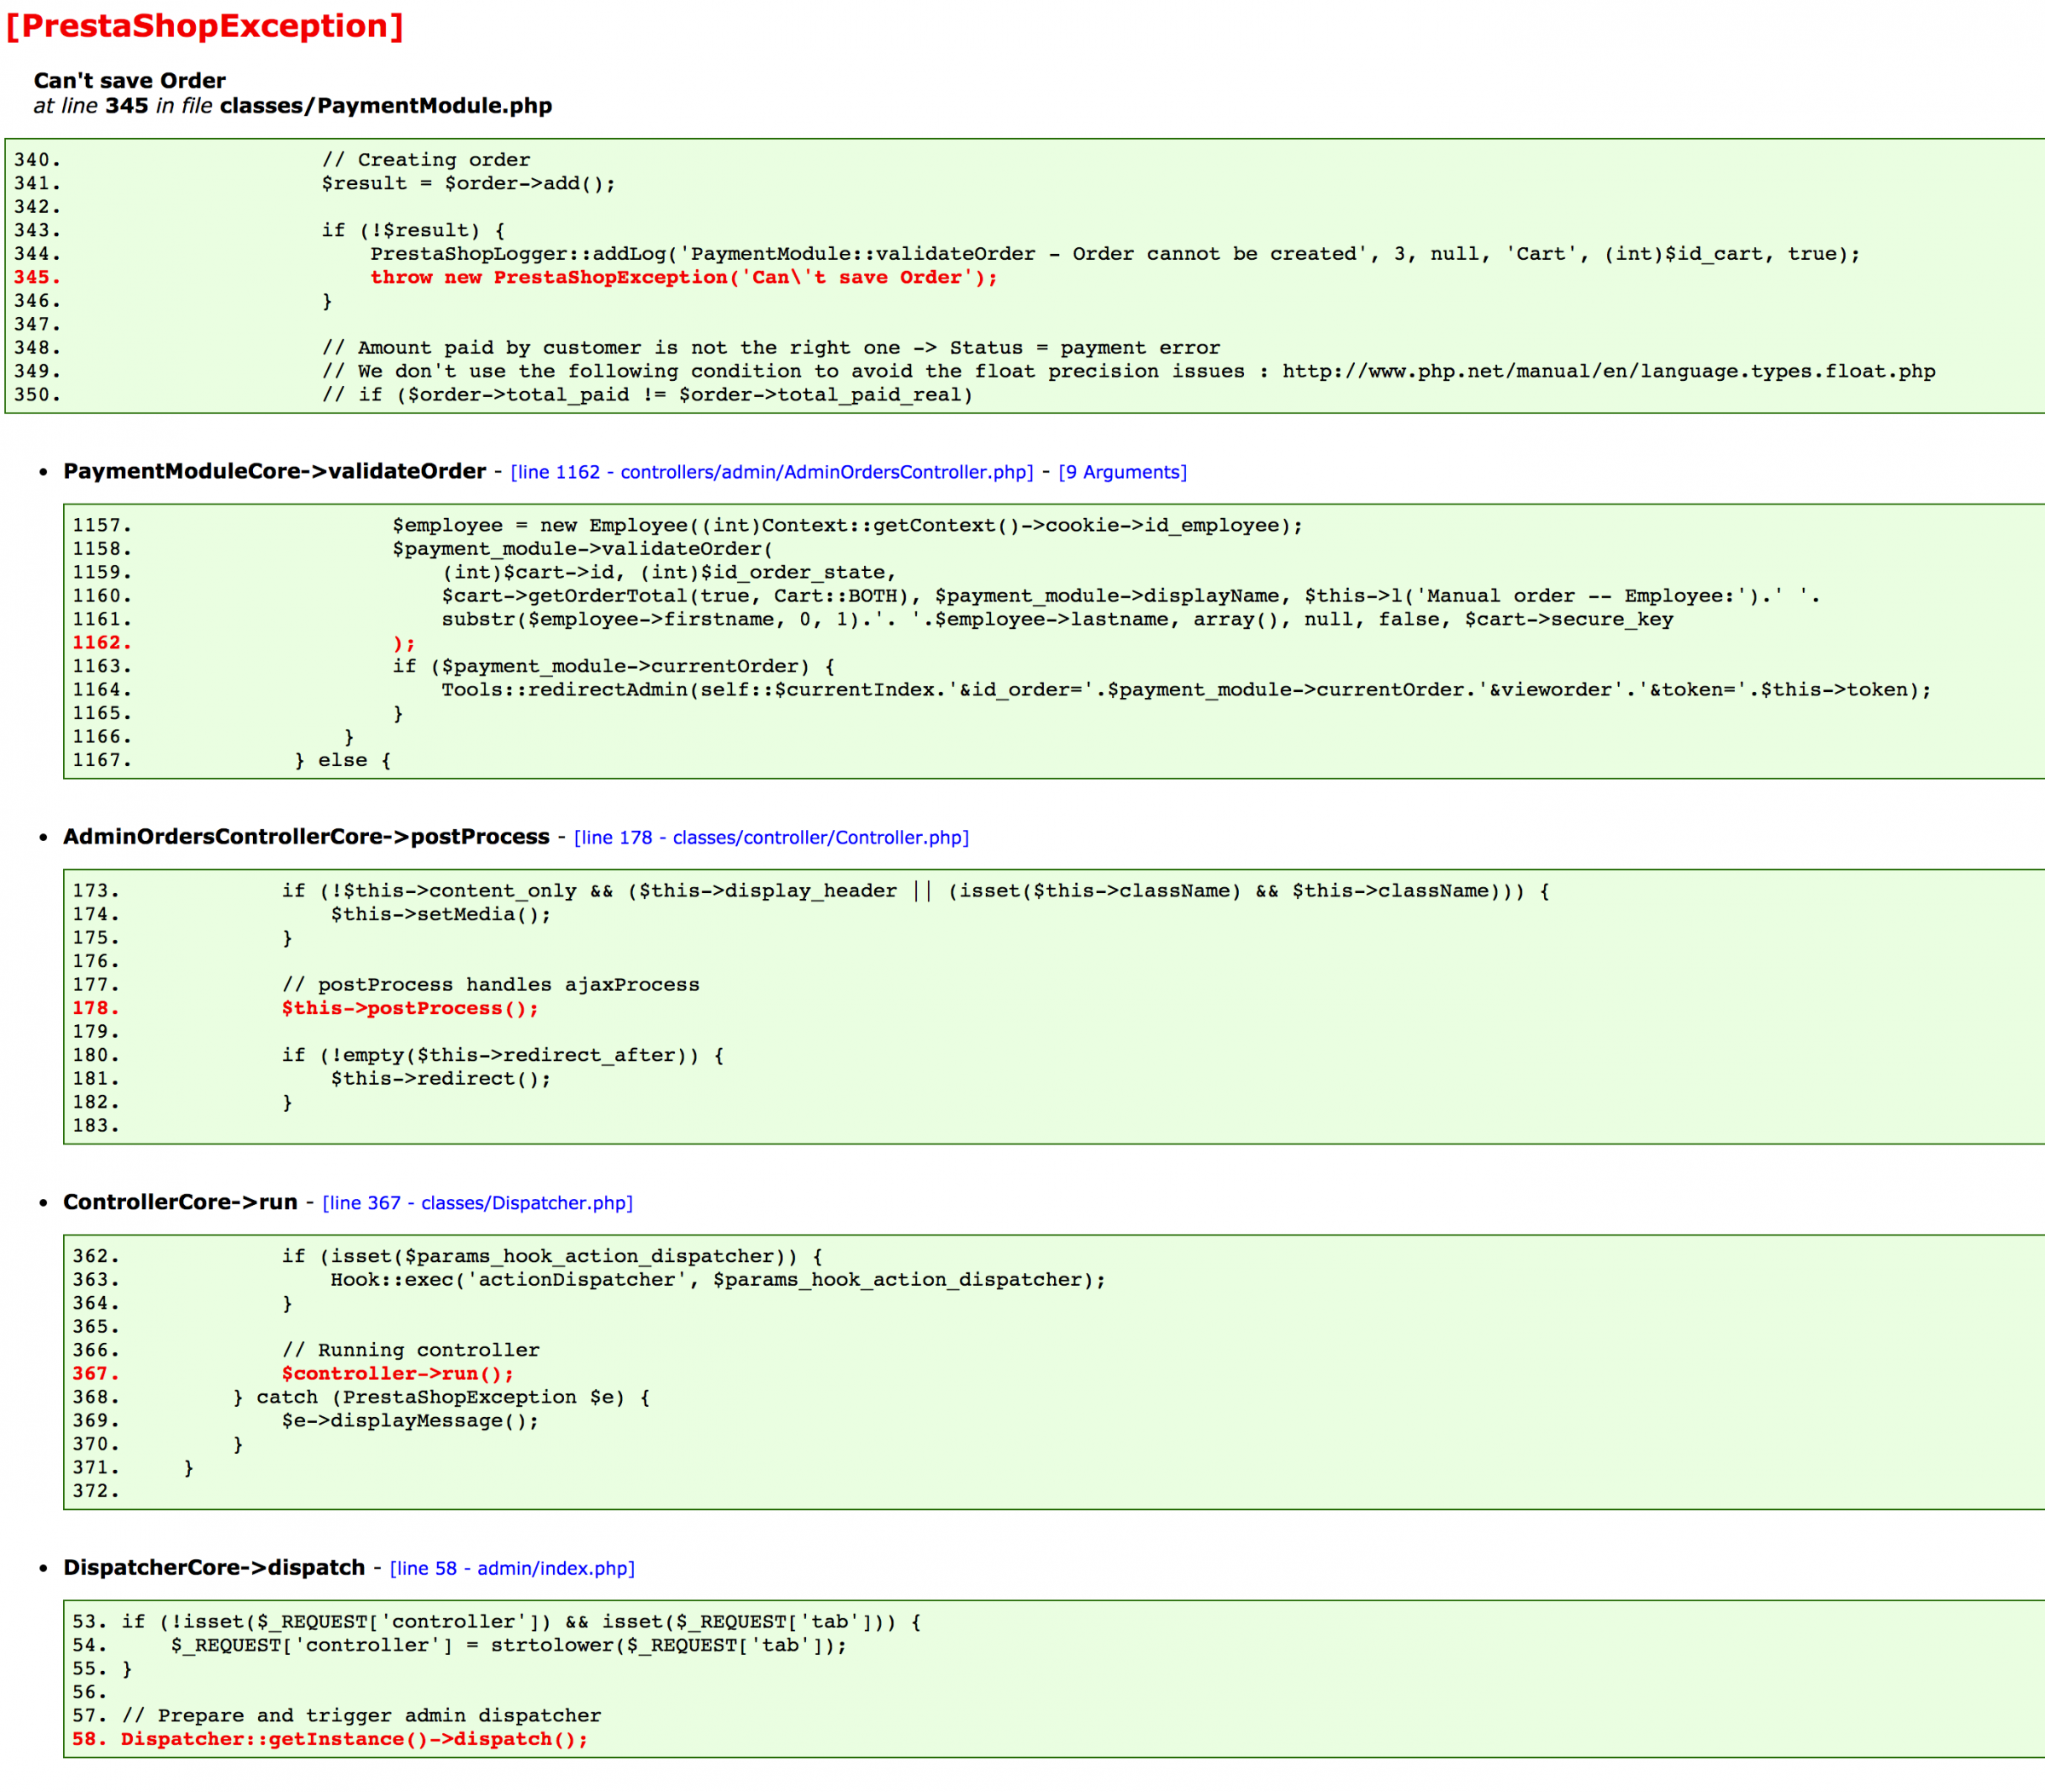The width and height of the screenshot is (2045, 1792).
Task: Click line 348 Amount paid comment
Action: point(770,348)
